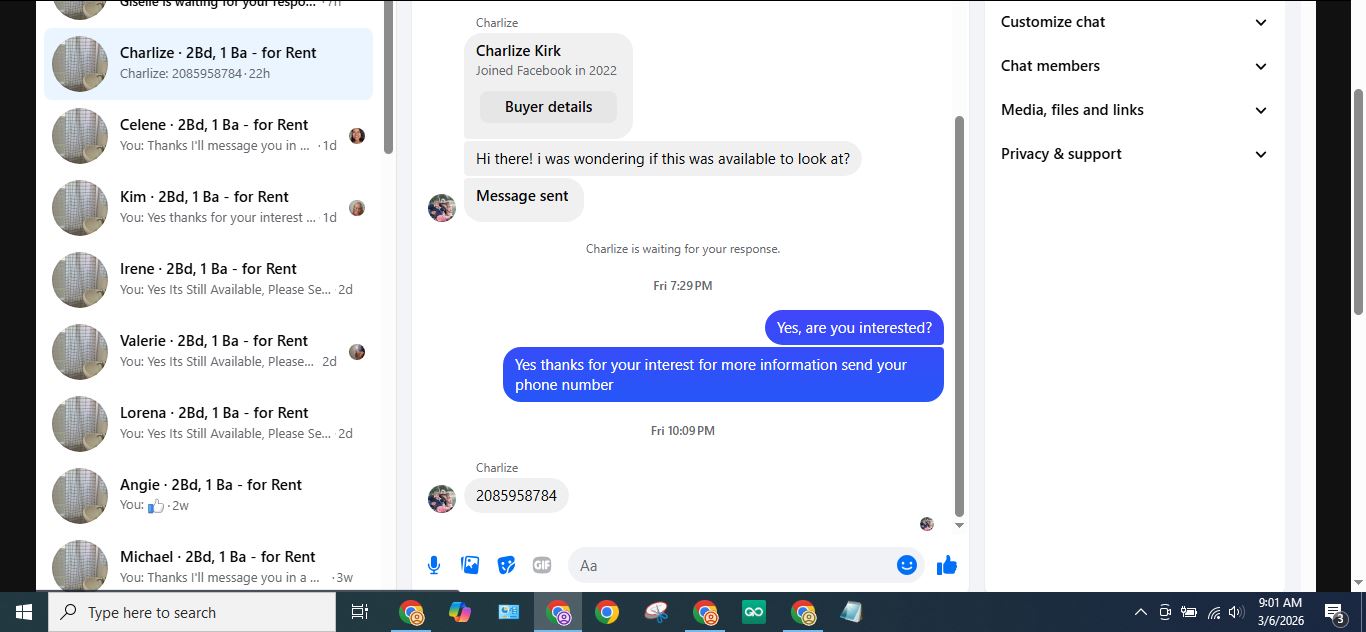Click the conversation scrollbar down arrow
Screen dimensions: 1366x632
[959, 525]
